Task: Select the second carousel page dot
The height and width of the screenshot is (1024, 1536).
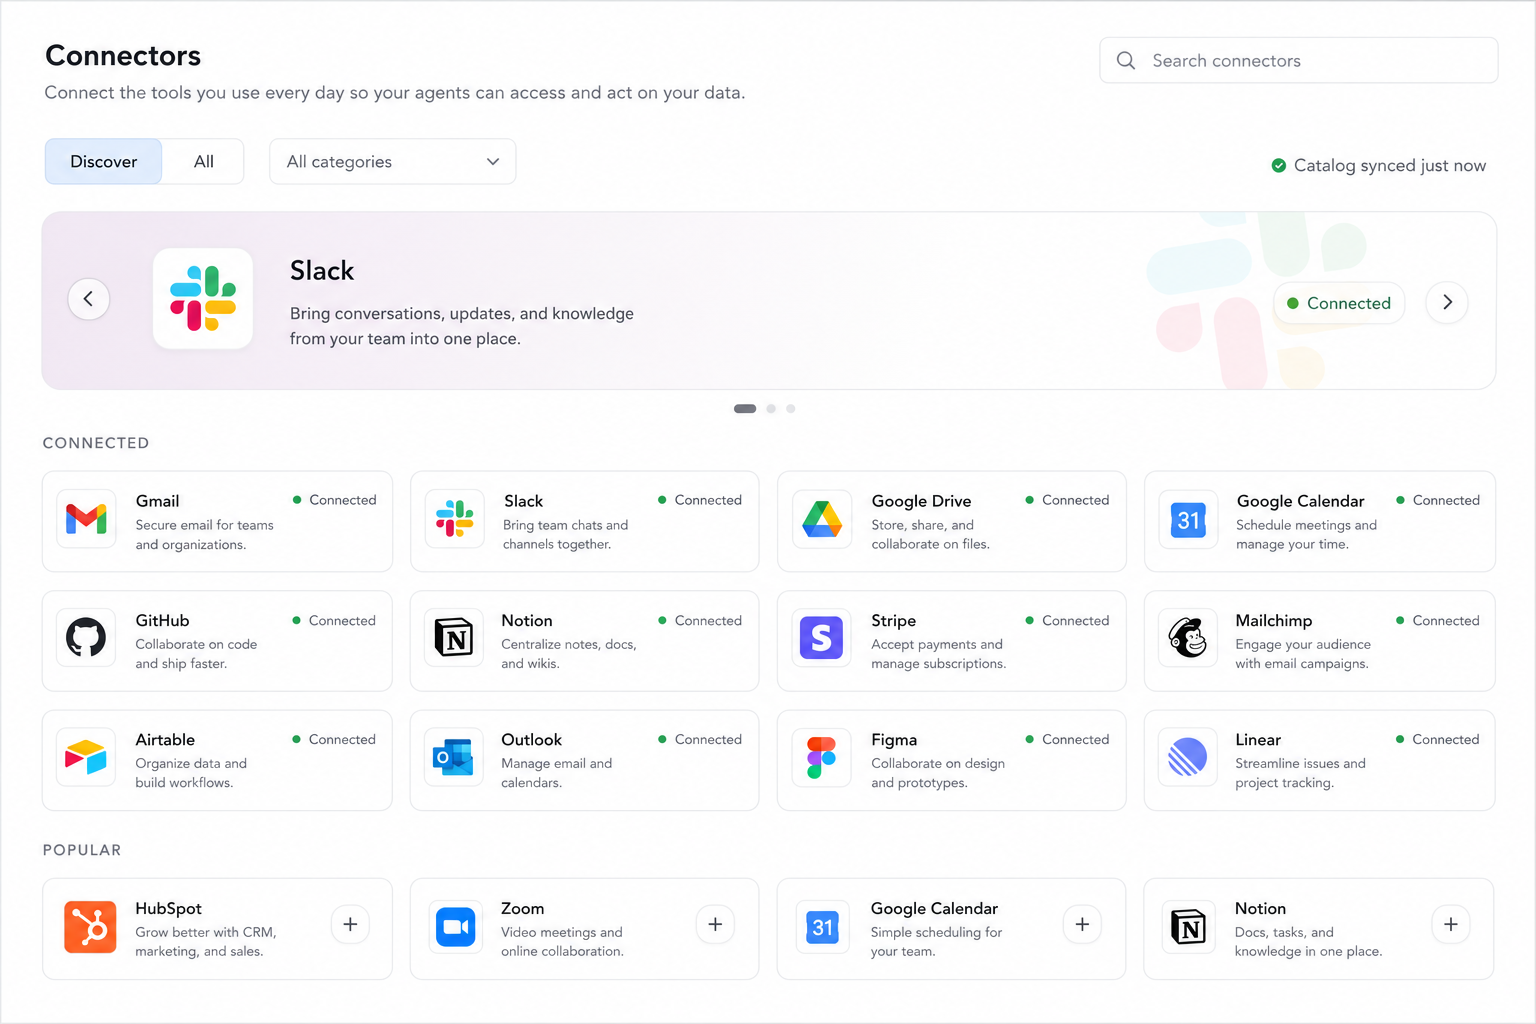Action: point(771,408)
